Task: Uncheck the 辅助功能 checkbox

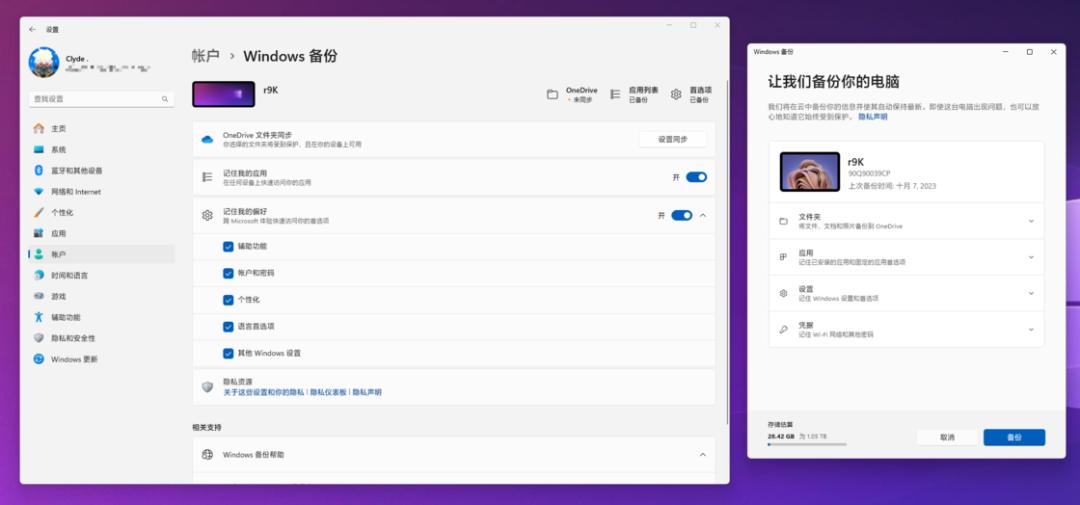Action: pyautogui.click(x=228, y=247)
